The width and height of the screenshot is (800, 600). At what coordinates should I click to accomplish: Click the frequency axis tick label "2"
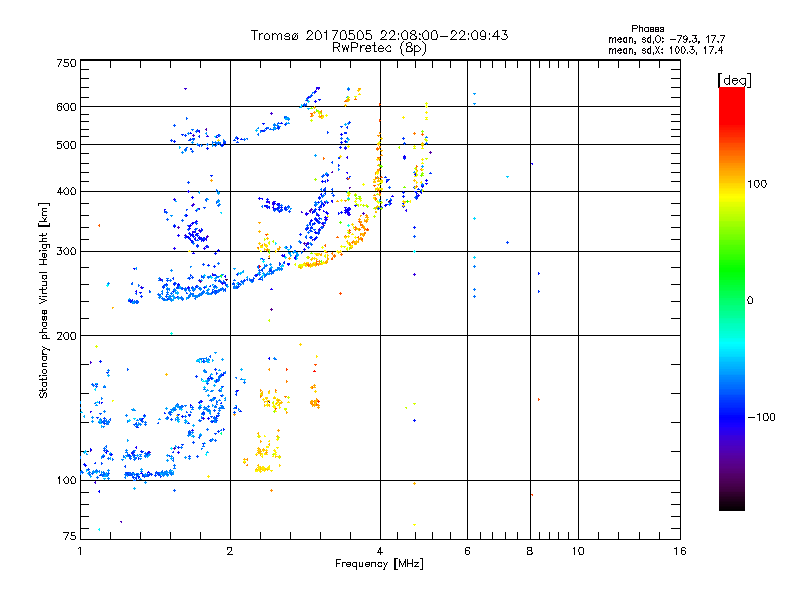(x=230, y=551)
